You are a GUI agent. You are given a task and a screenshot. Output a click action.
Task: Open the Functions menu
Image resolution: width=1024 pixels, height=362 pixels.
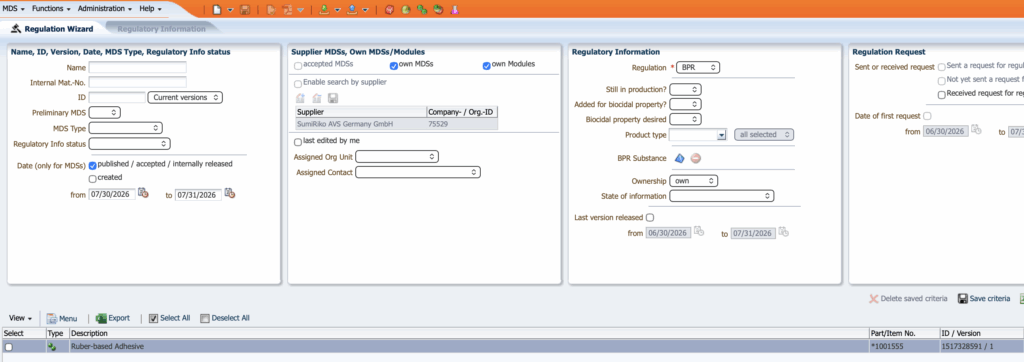pyautogui.click(x=52, y=8)
